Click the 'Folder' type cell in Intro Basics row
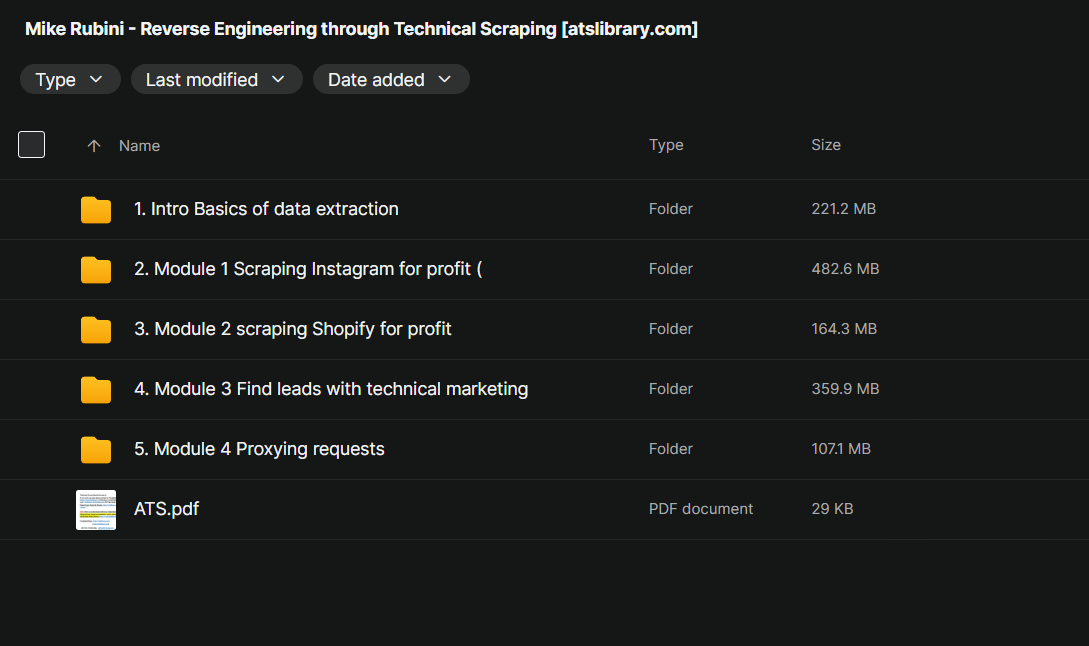 pos(671,209)
